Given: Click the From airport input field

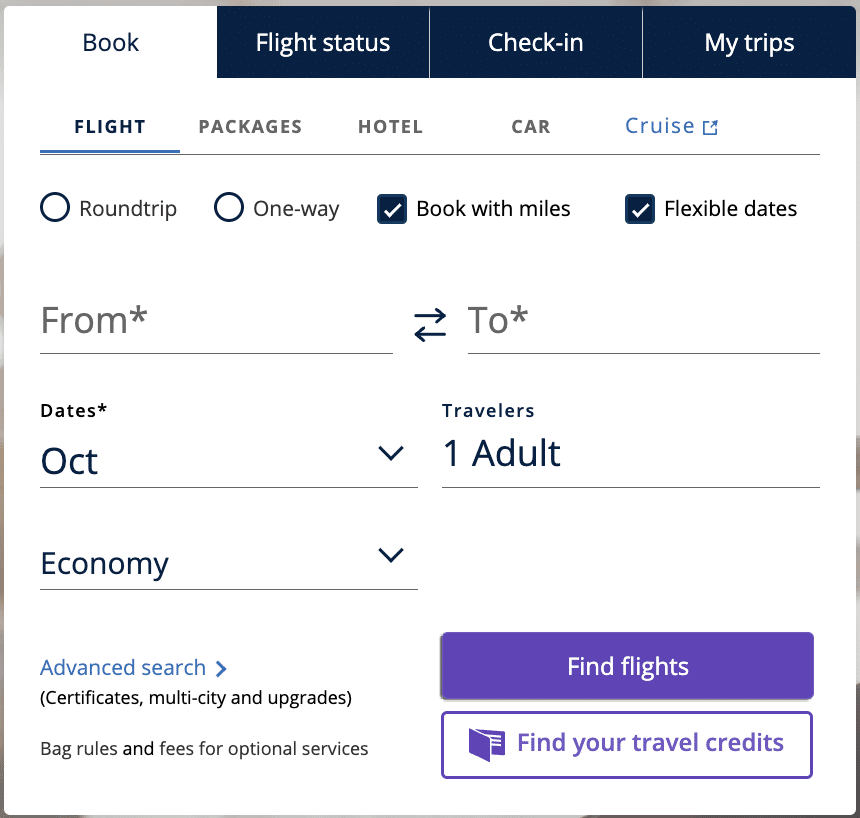Looking at the screenshot, I should [x=216, y=322].
